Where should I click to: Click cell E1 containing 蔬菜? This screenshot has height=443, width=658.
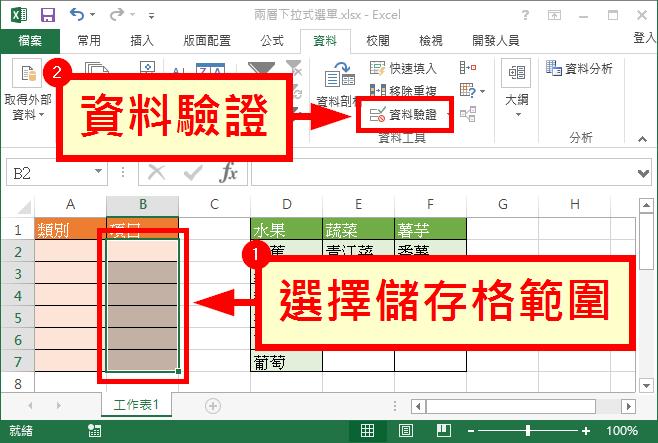358,229
